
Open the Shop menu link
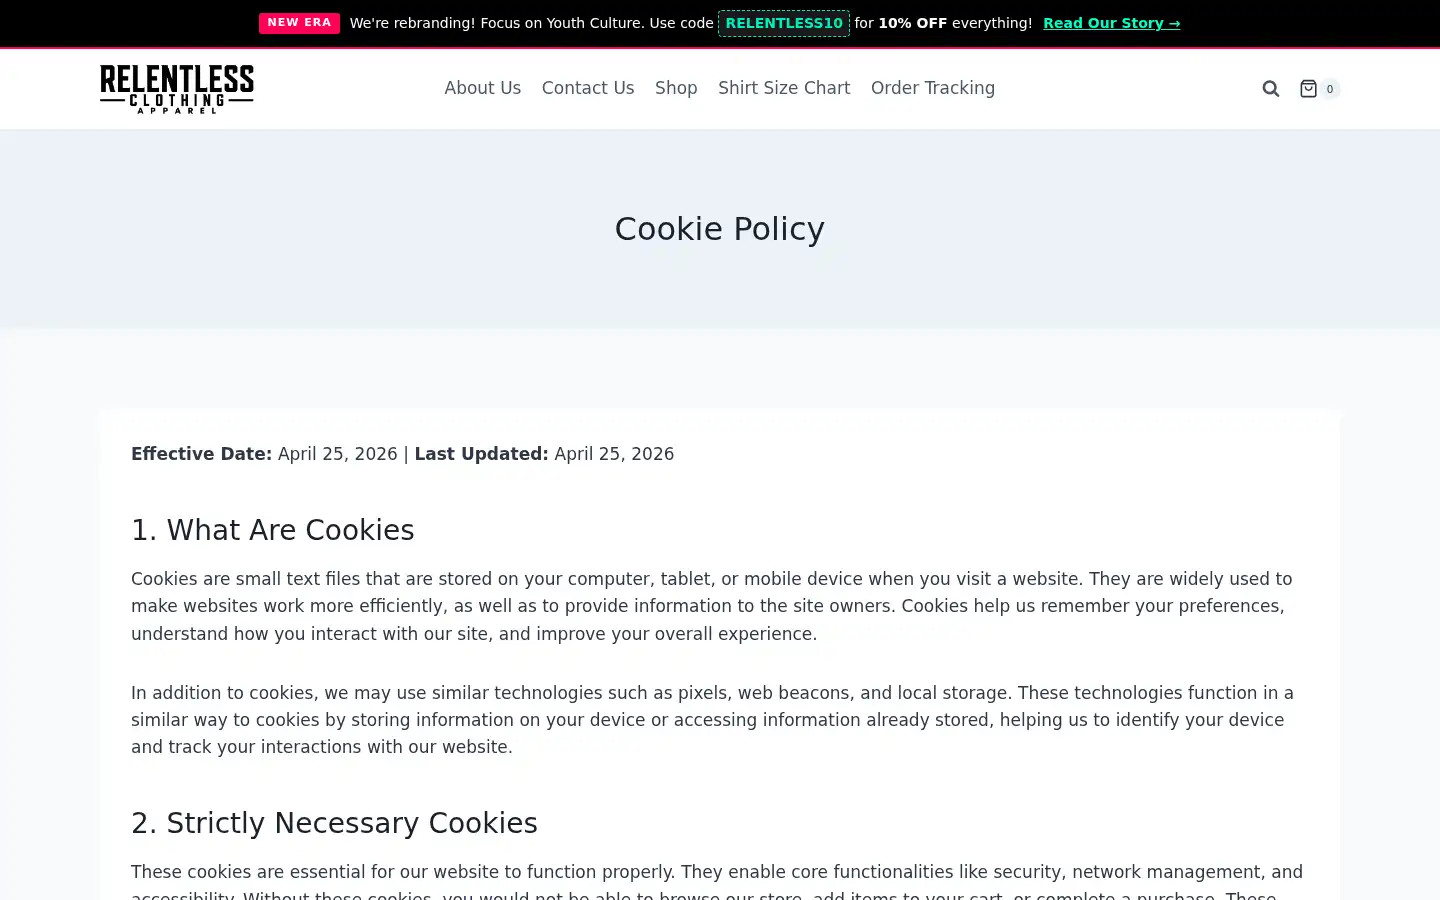point(676,88)
